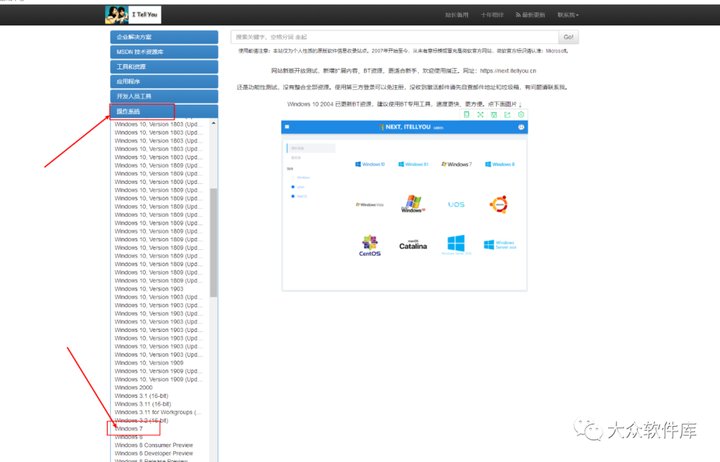The width and height of the screenshot is (720, 462).
Task: Expand the 应用程序 category
Action: (x=164, y=81)
